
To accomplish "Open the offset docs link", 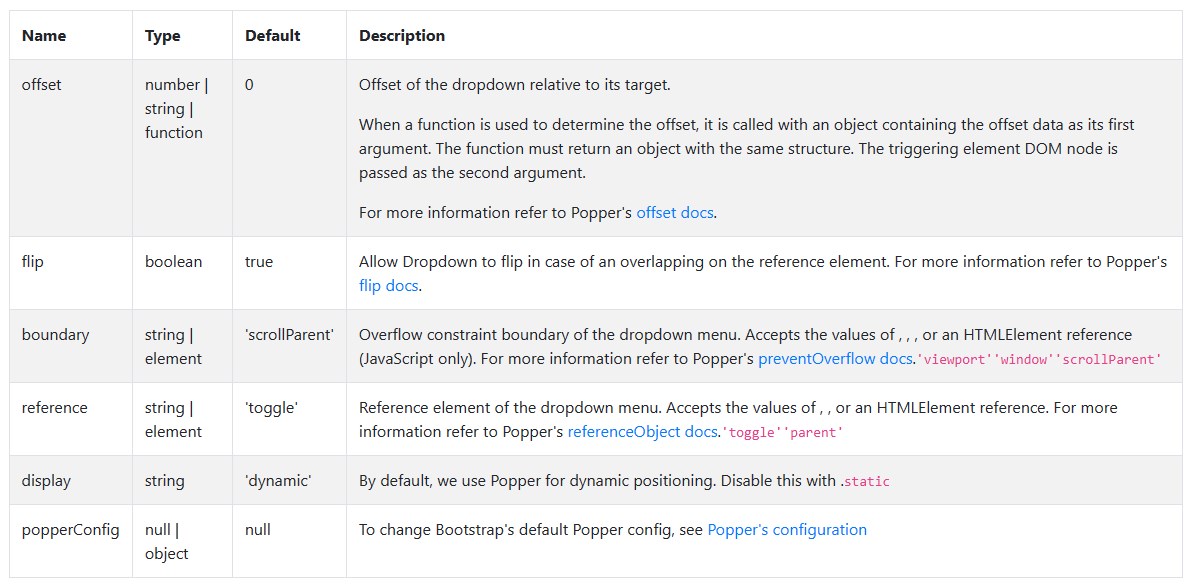I will pyautogui.click(x=674, y=212).
